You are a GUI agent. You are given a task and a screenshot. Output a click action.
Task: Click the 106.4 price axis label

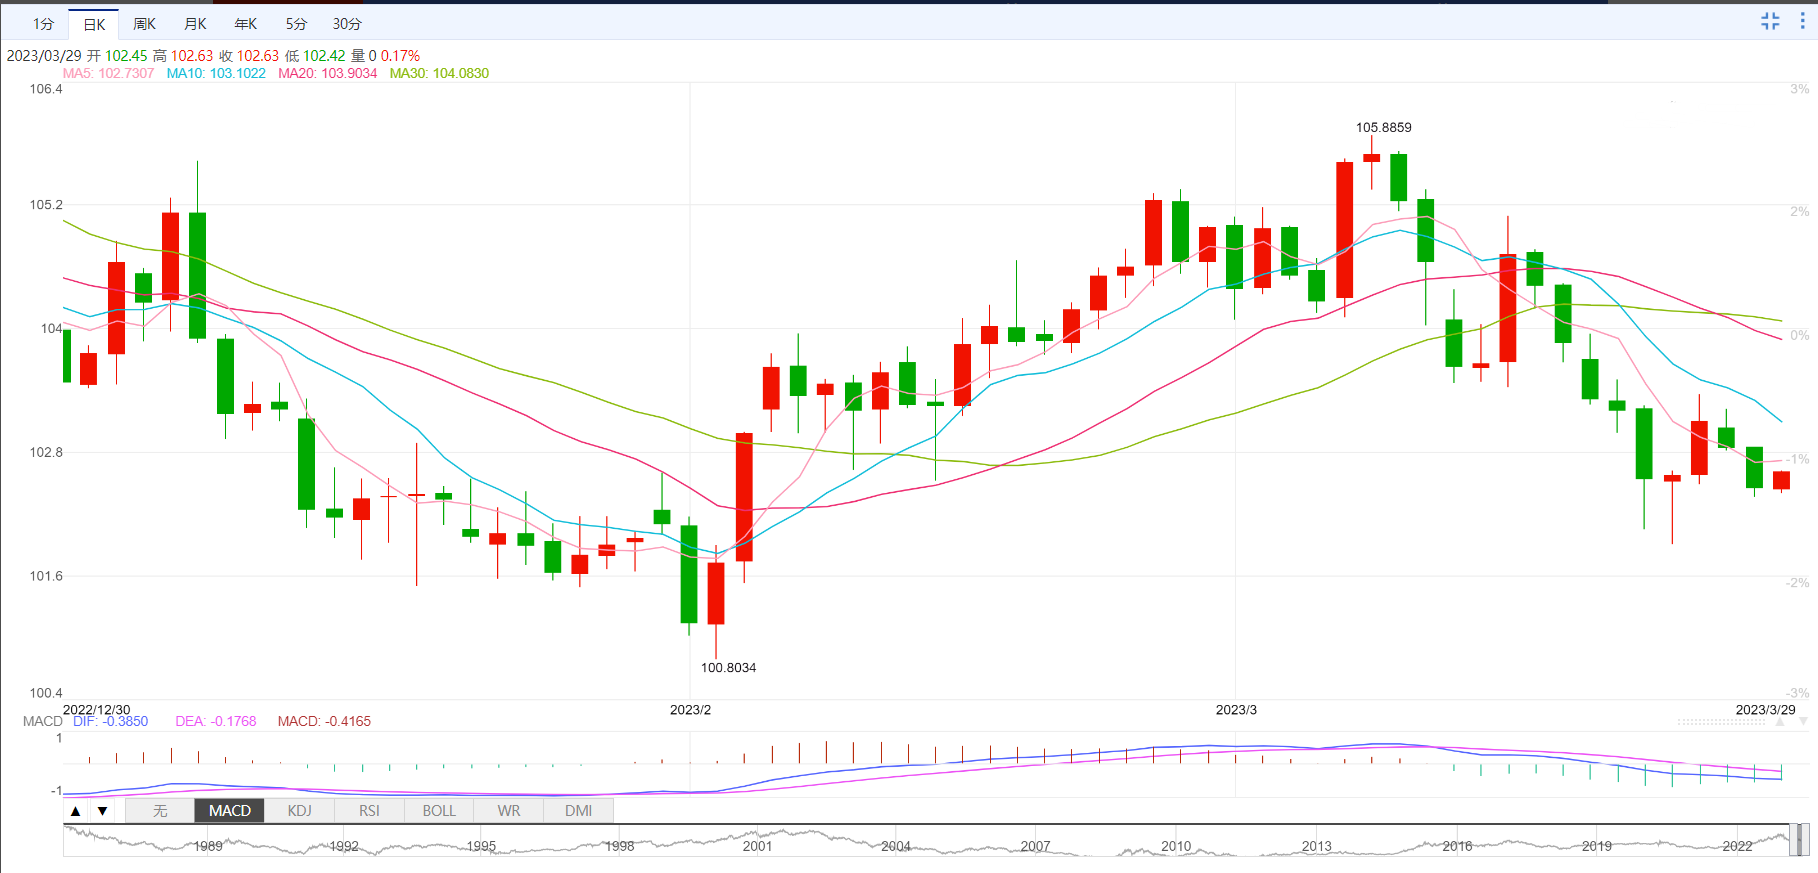46,89
